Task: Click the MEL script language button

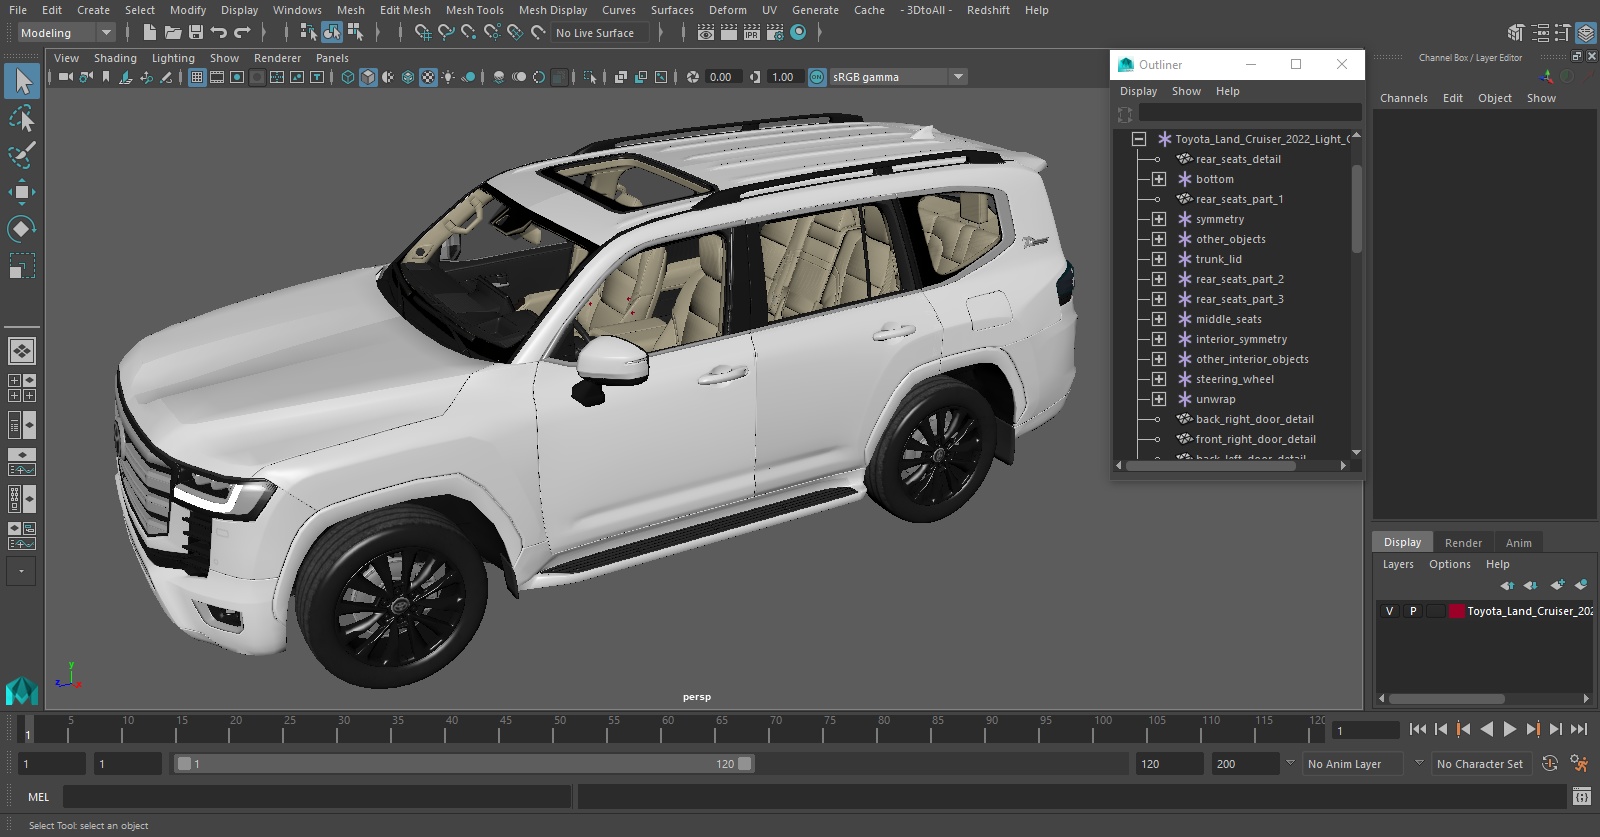Action: [38, 797]
